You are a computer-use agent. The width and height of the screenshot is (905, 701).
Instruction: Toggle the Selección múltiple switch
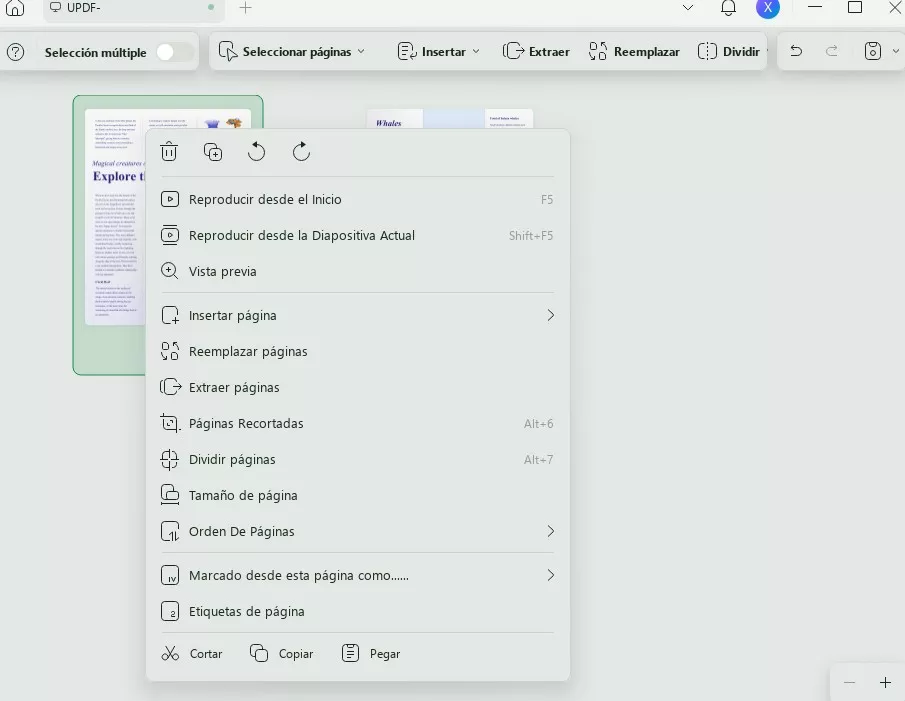[x=175, y=52]
